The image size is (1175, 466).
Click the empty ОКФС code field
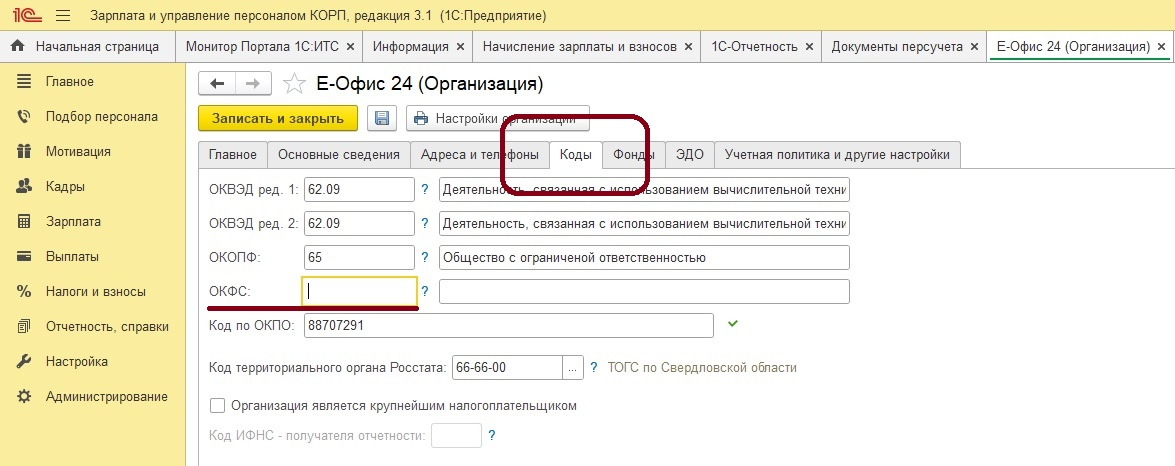click(359, 291)
